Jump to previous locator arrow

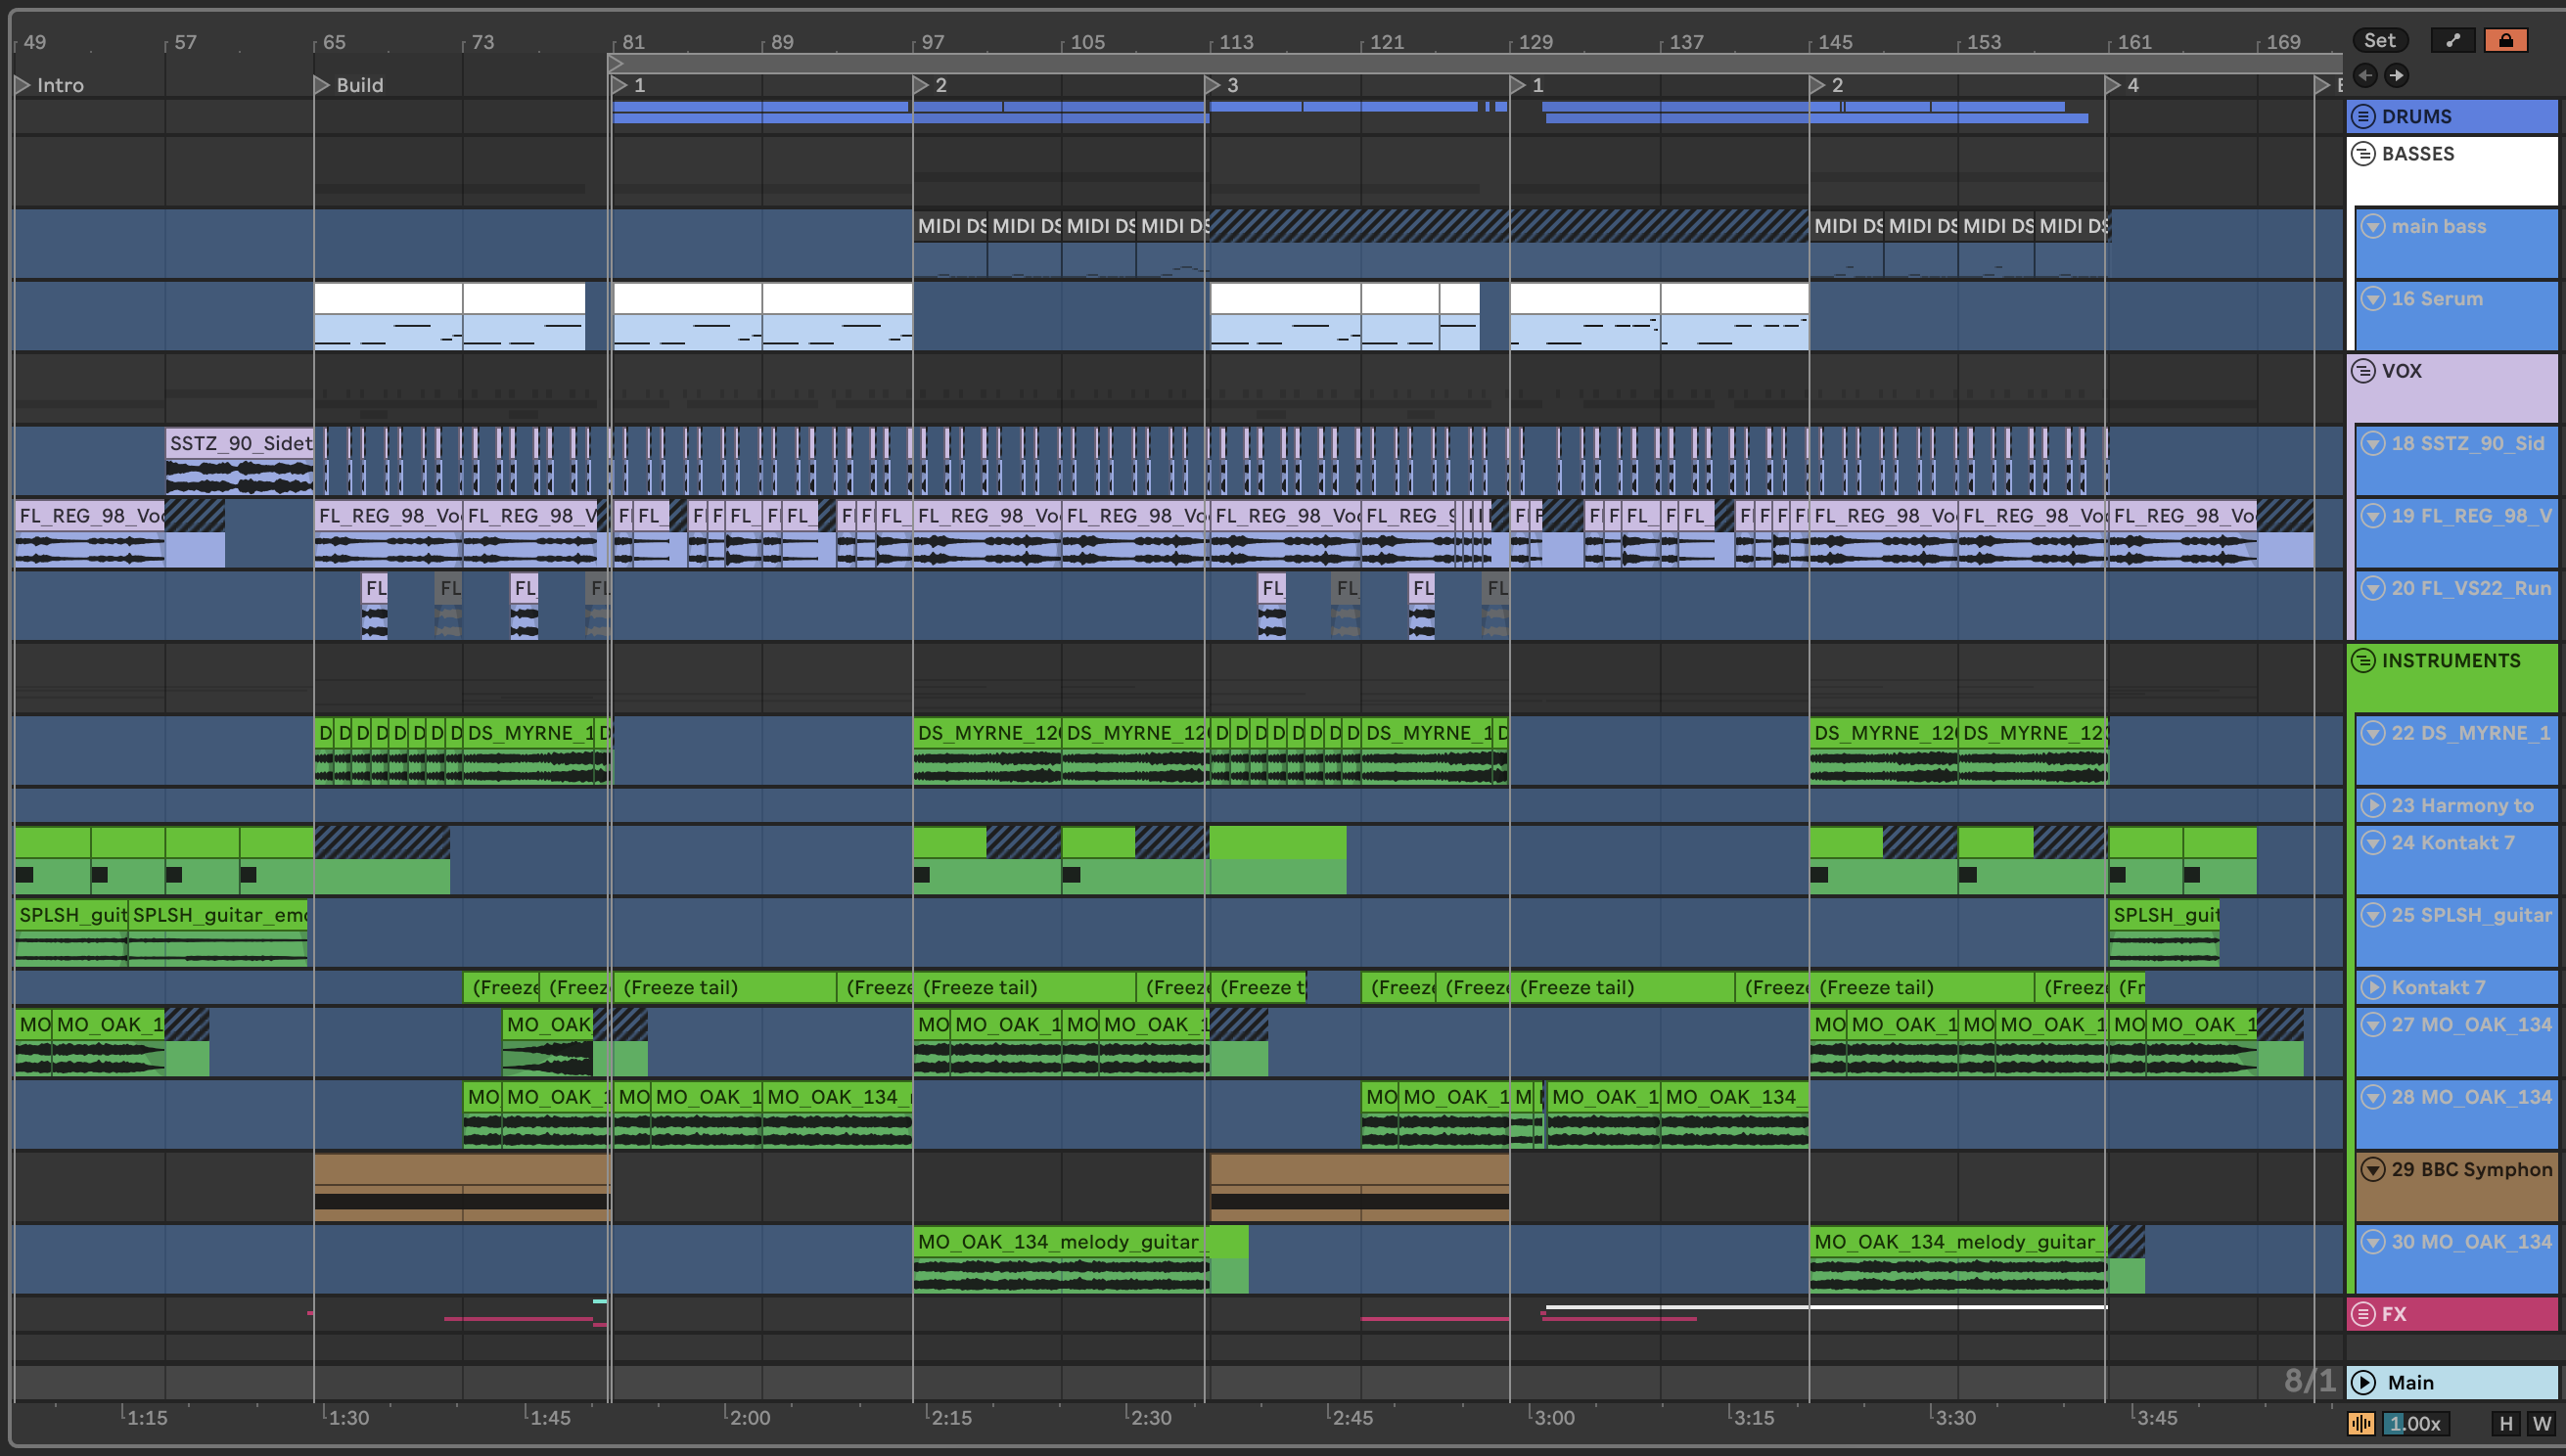(x=2365, y=75)
